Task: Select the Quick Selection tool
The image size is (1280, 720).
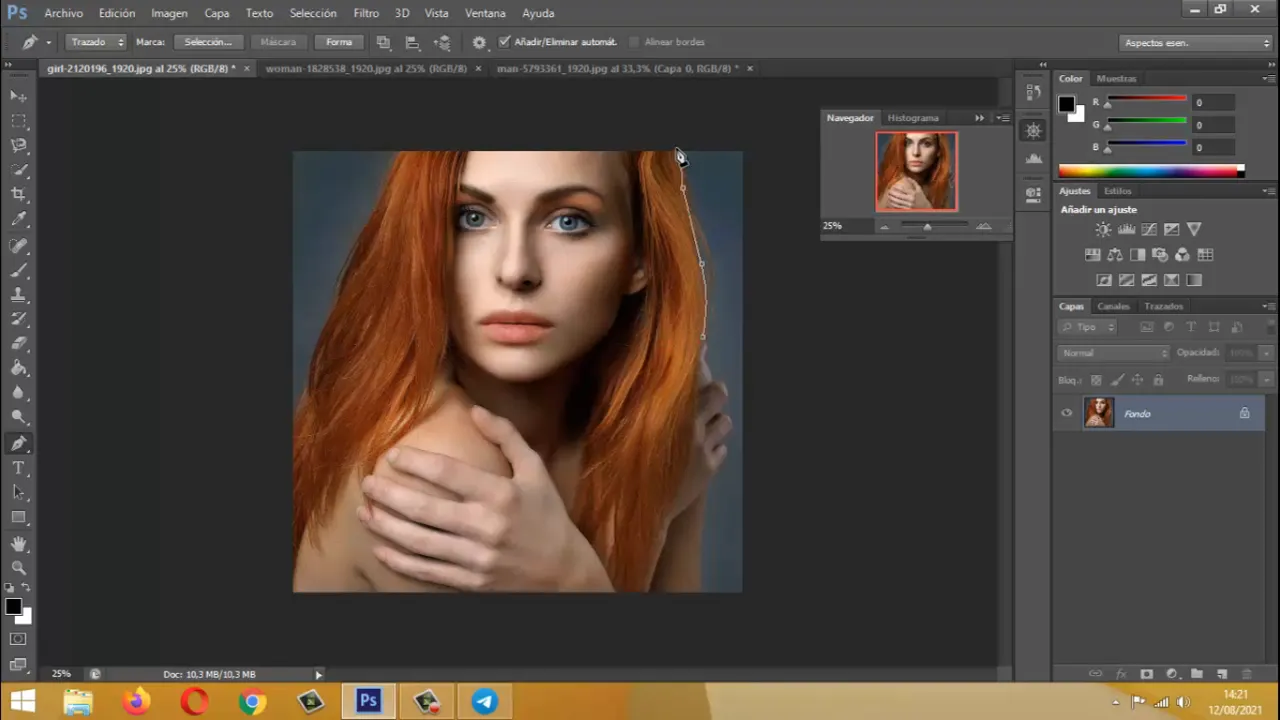Action: tap(18, 170)
